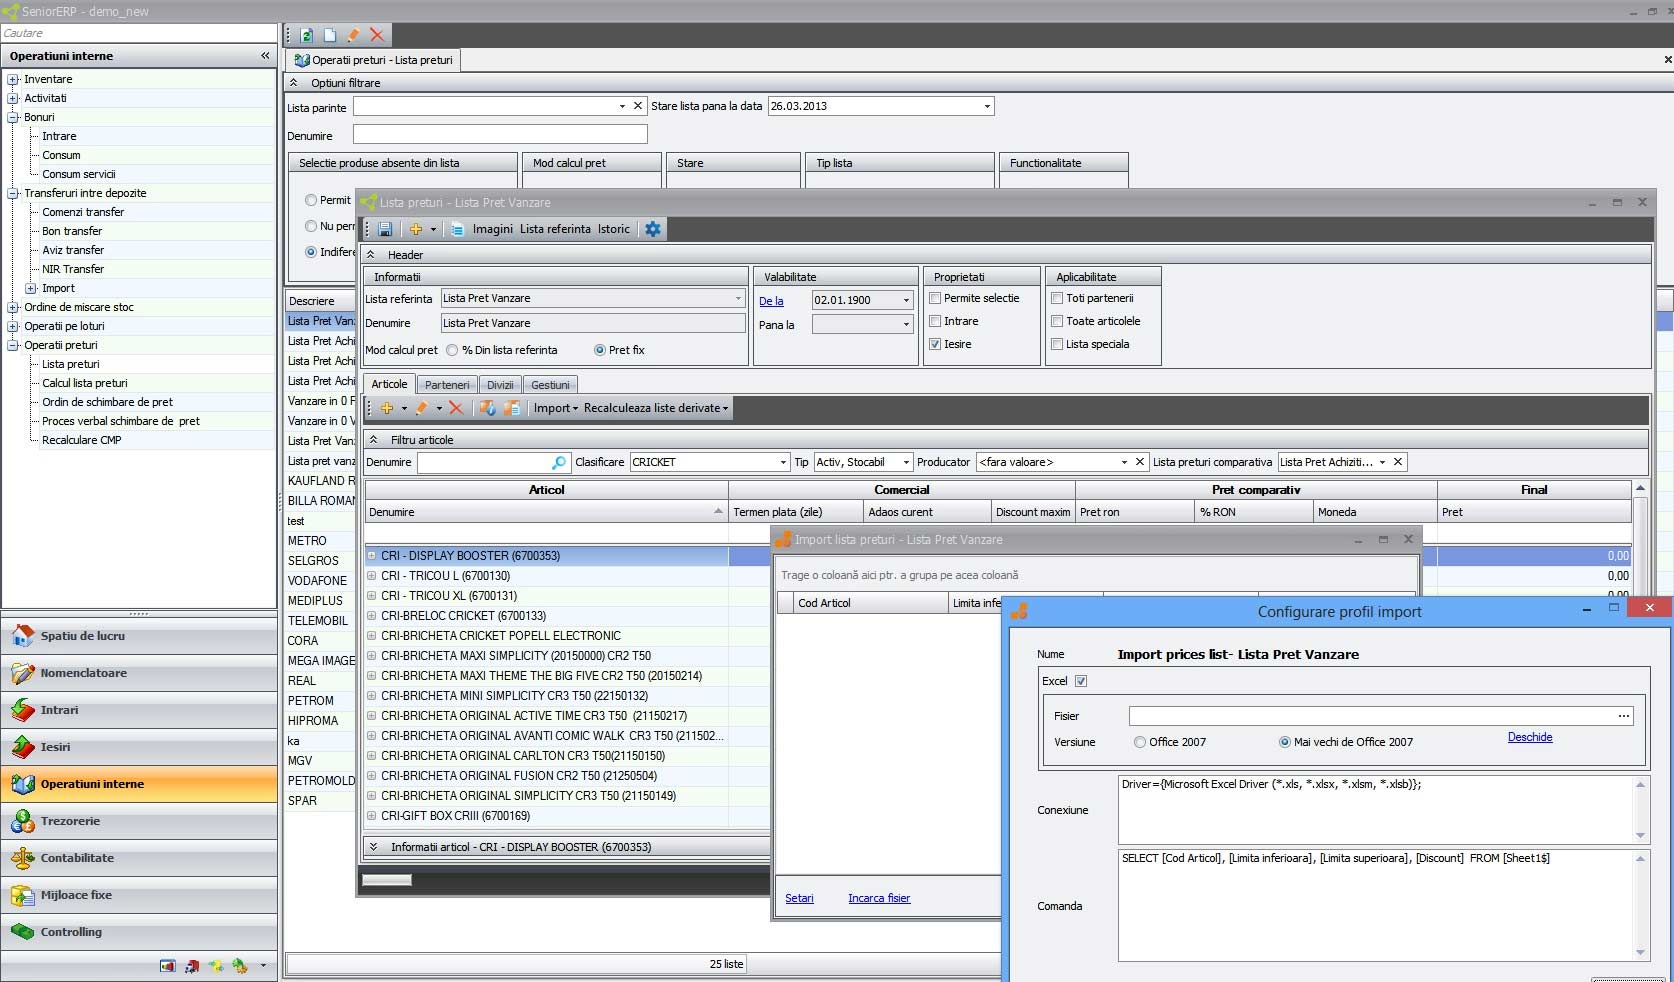Click the search icon in Denumire filter field
Screen dimensions: 1674x982
[559, 462]
